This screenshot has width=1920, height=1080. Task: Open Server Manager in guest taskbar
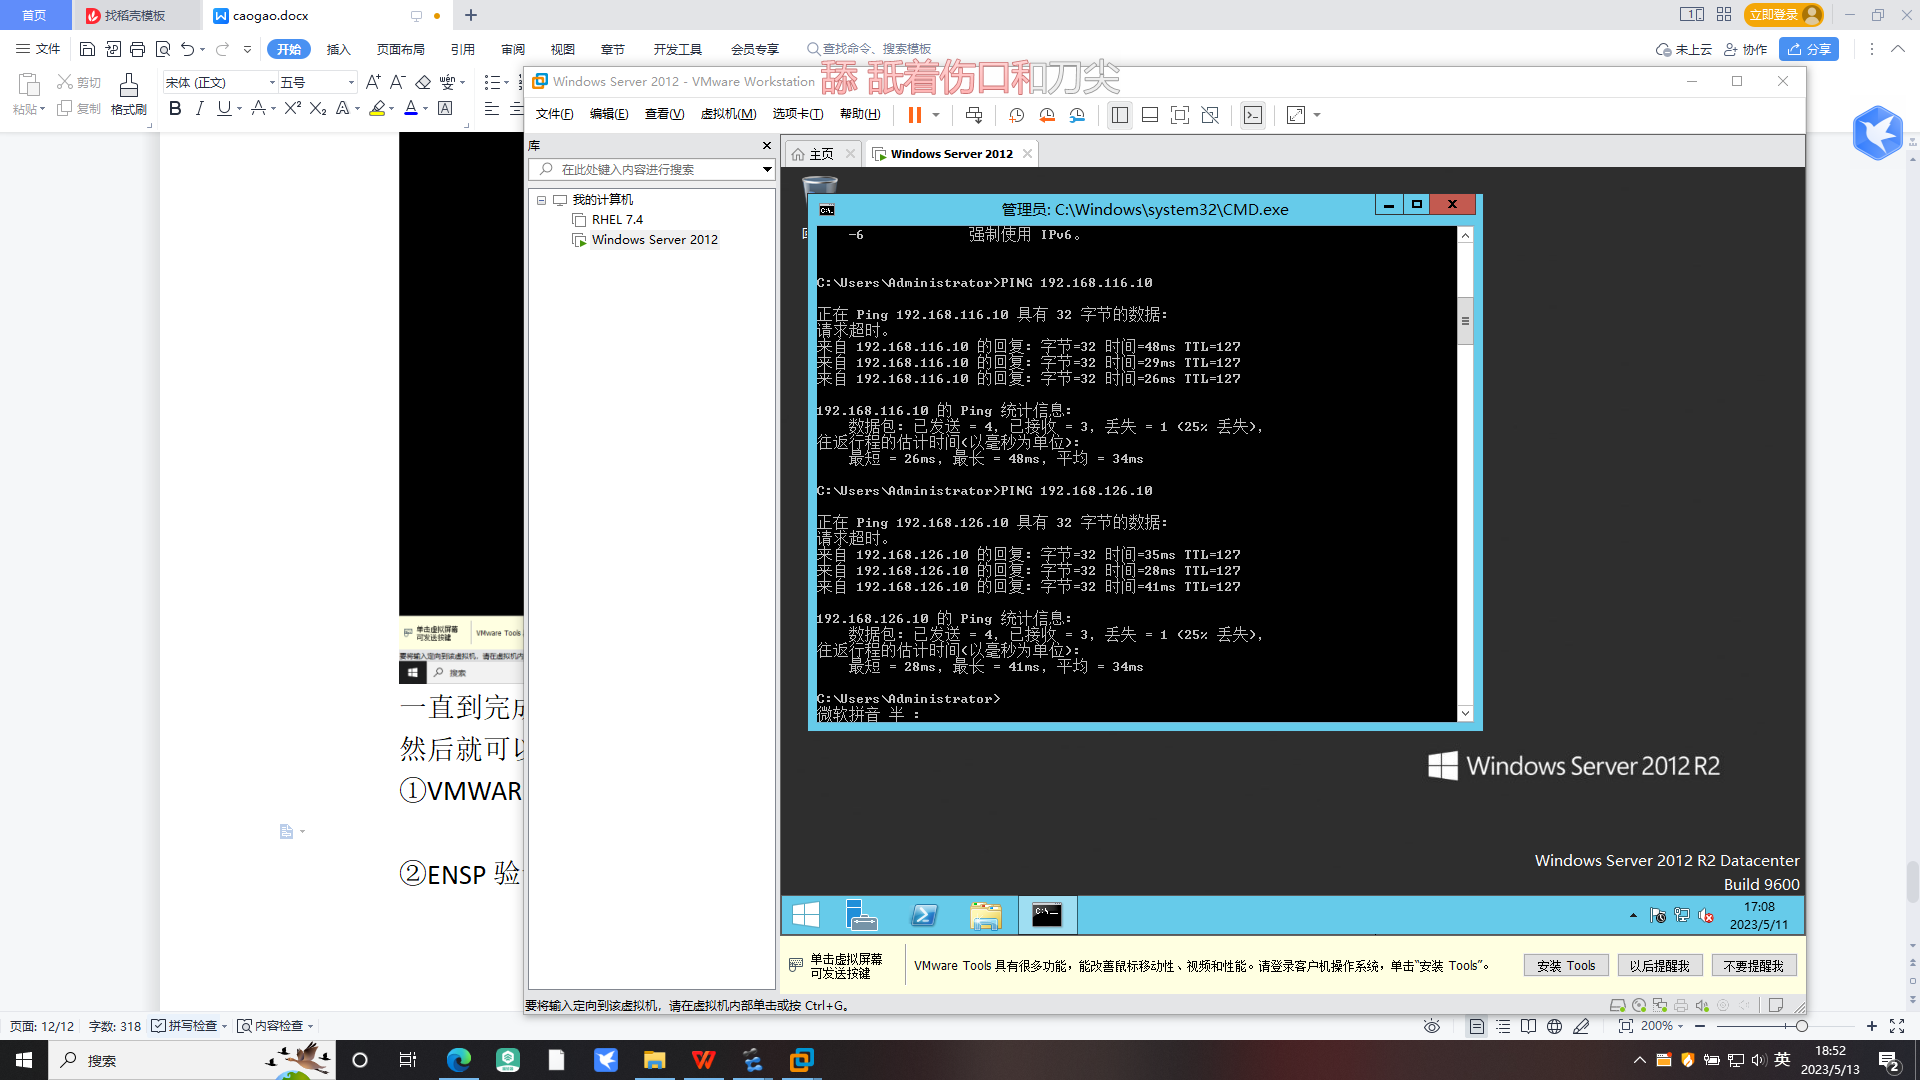pos(861,915)
